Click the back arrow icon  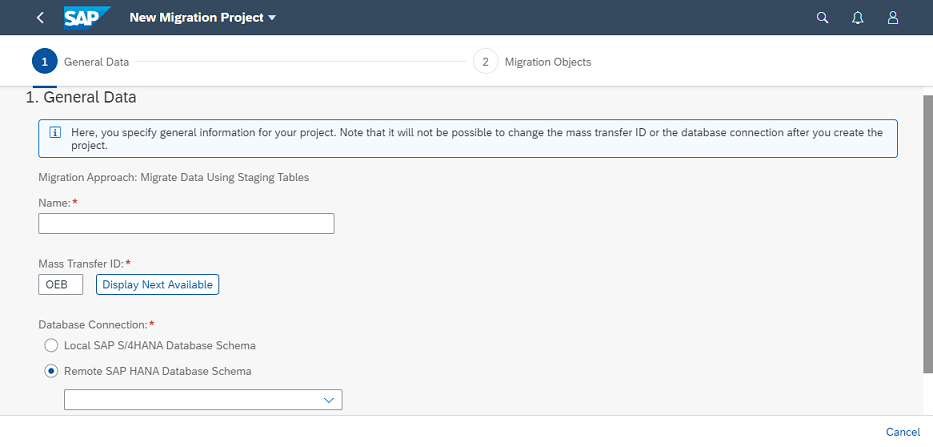pos(40,18)
